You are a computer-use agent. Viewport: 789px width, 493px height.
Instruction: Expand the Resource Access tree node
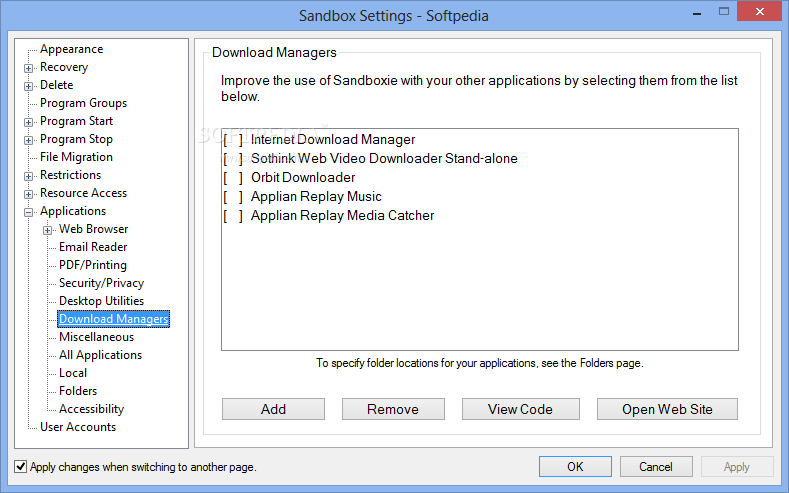tap(29, 194)
